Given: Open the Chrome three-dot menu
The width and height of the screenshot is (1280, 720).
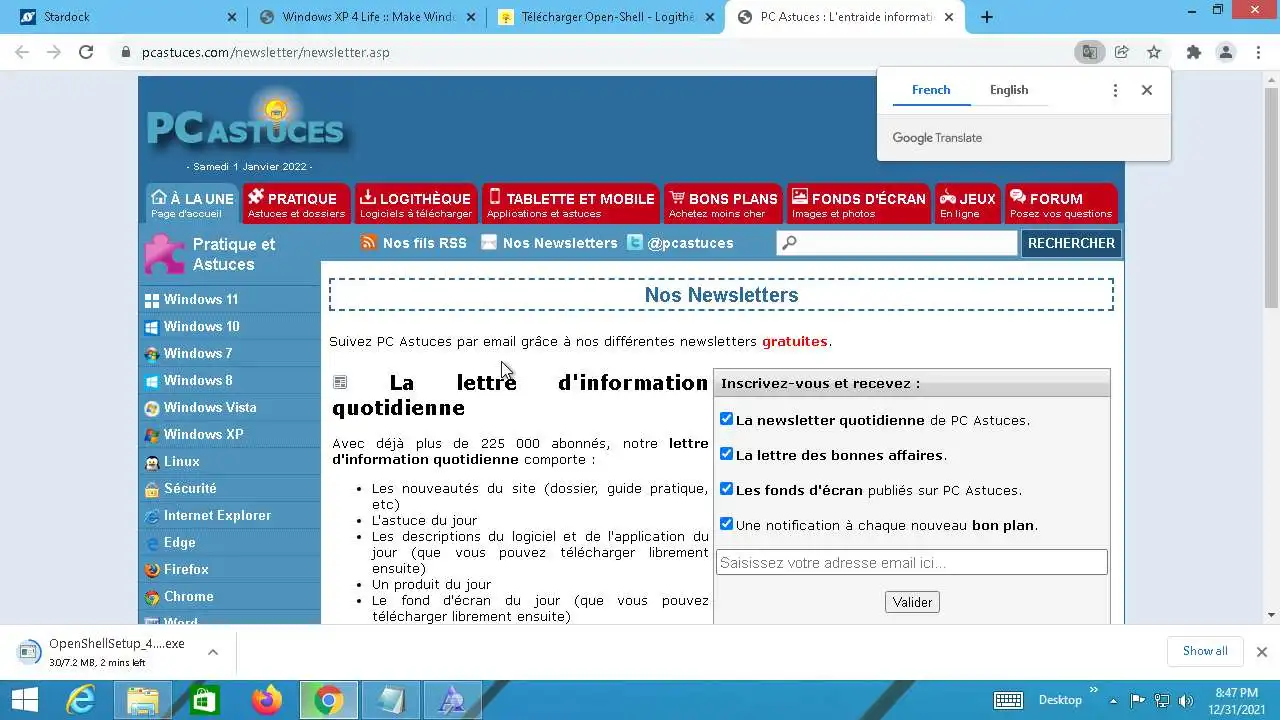Looking at the screenshot, I should point(1258,52).
